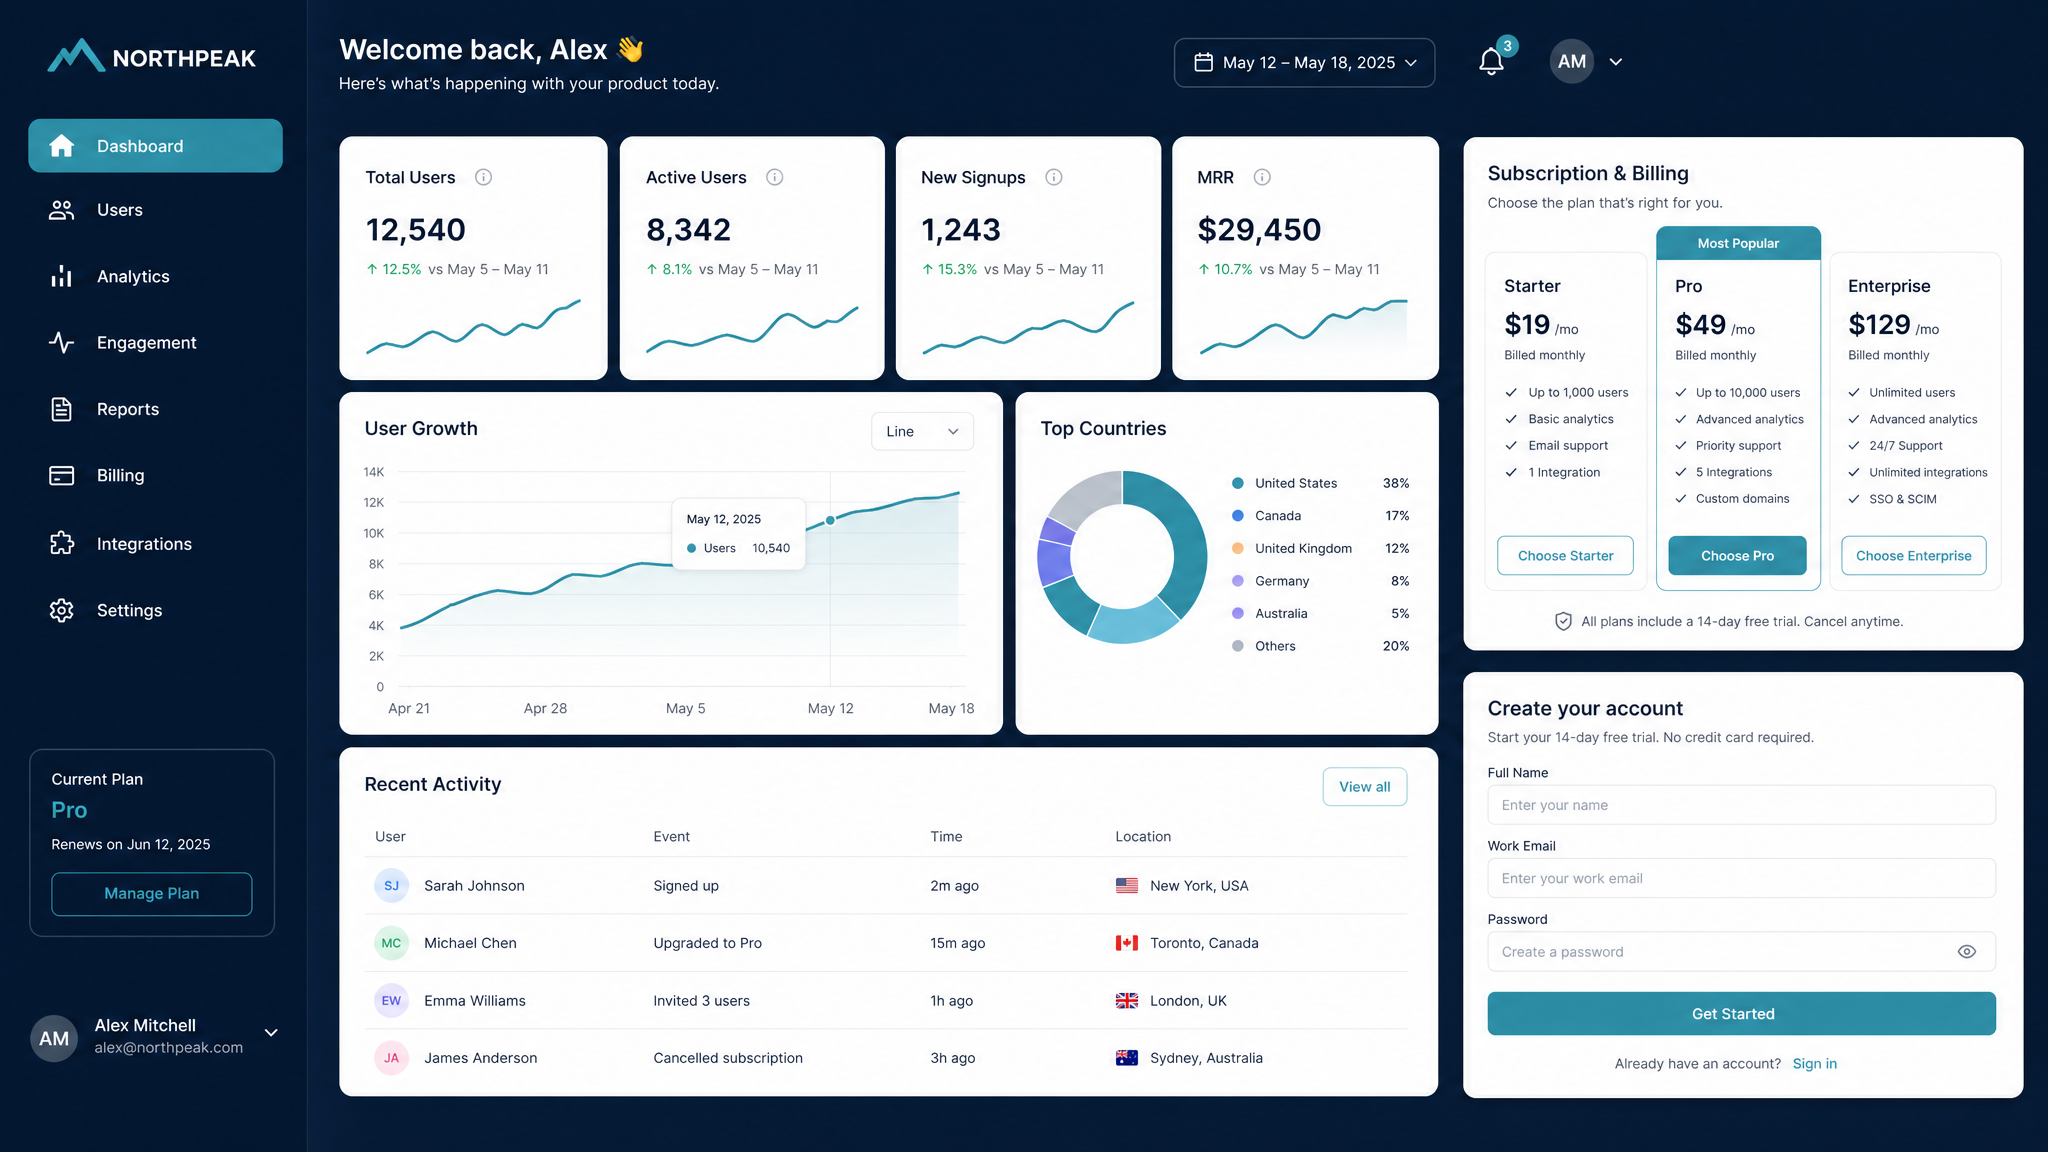This screenshot has height=1152, width=2048.
Task: Click the Australia legend color dot
Action: [x=1237, y=613]
